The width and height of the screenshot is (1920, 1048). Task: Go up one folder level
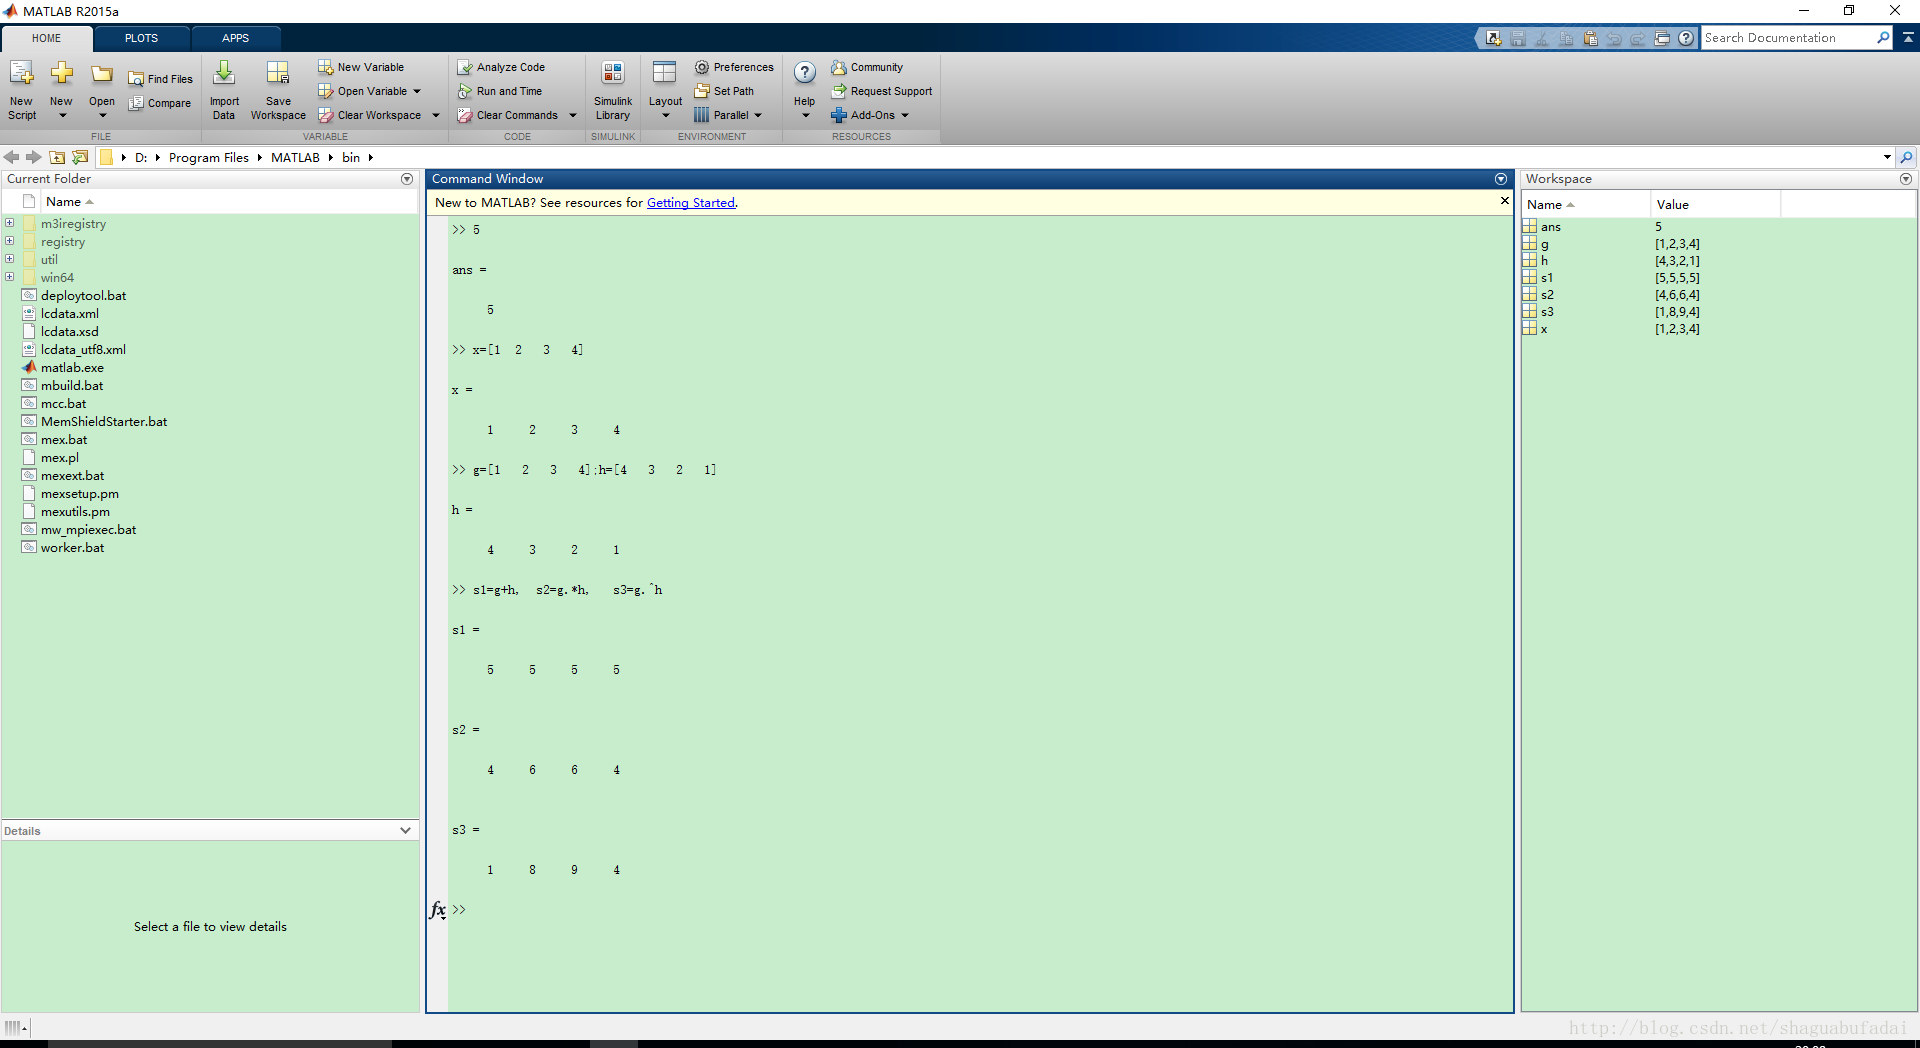coord(57,157)
